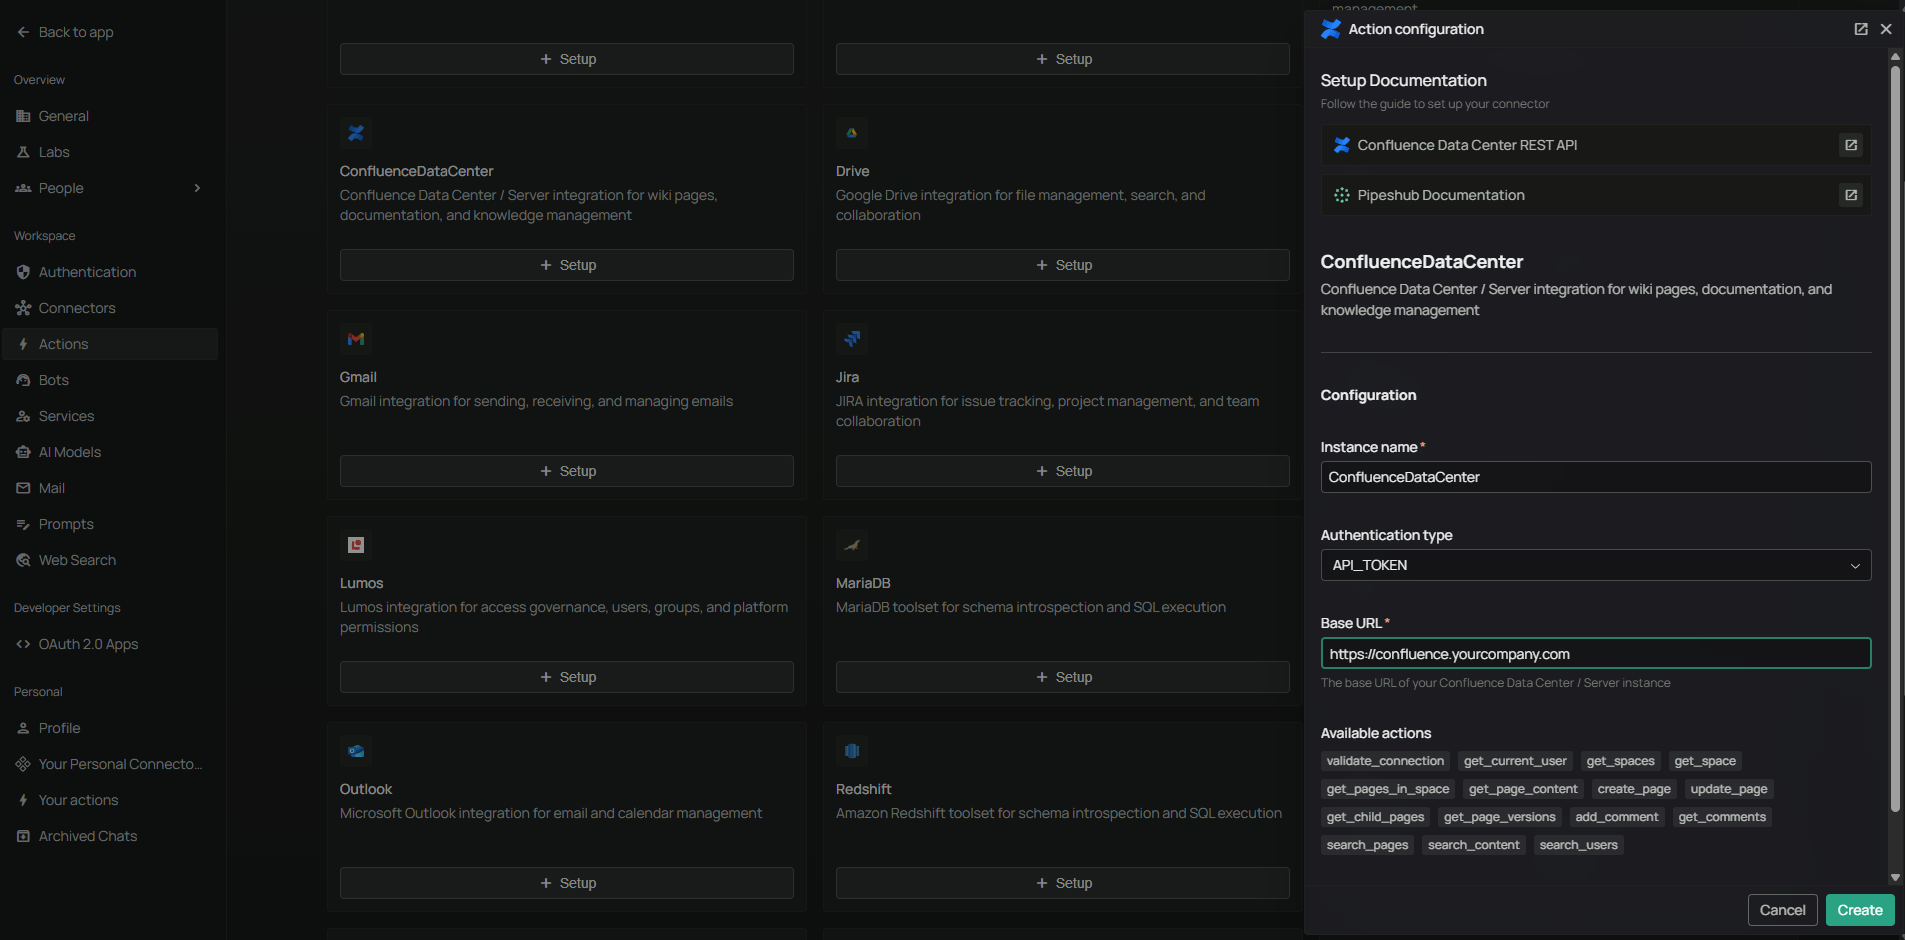Image resolution: width=1905 pixels, height=940 pixels.
Task: Click the Create button
Action: (x=1860, y=910)
